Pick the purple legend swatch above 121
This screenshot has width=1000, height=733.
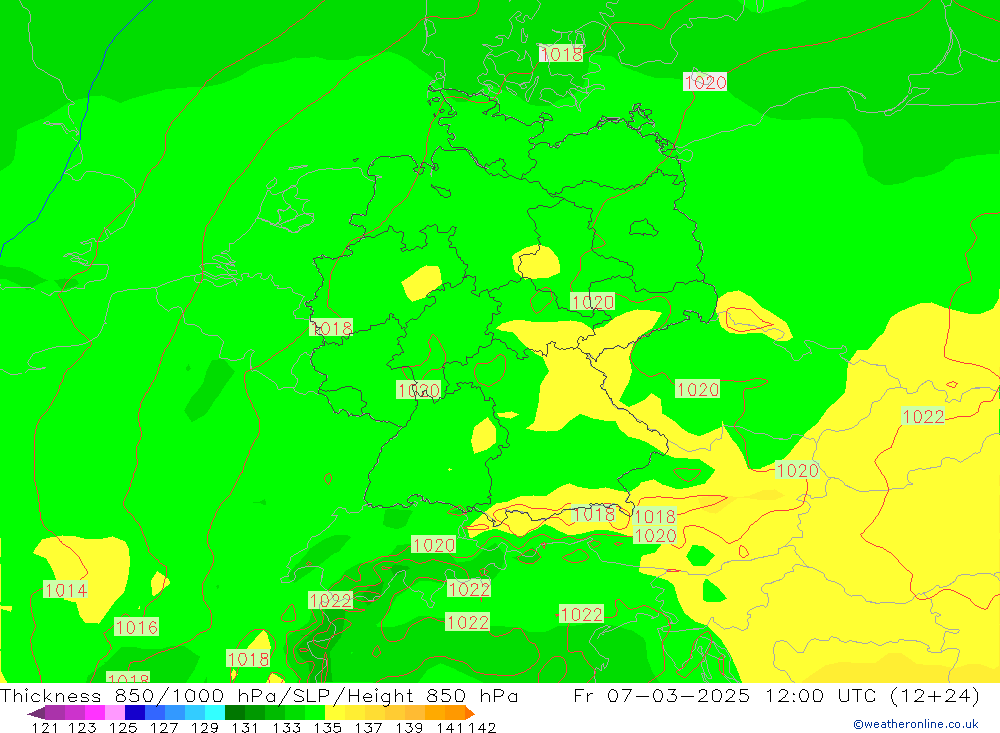[55, 713]
